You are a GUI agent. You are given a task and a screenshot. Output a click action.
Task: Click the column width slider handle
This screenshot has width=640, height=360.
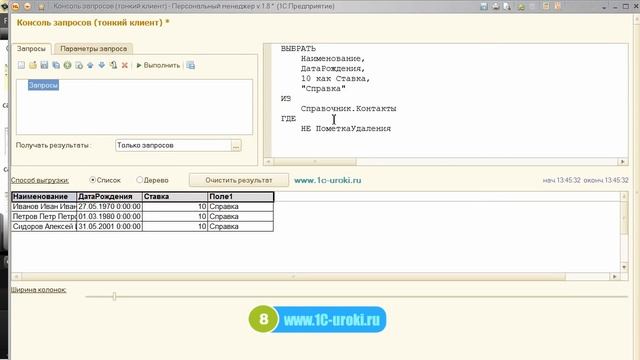click(x=114, y=296)
